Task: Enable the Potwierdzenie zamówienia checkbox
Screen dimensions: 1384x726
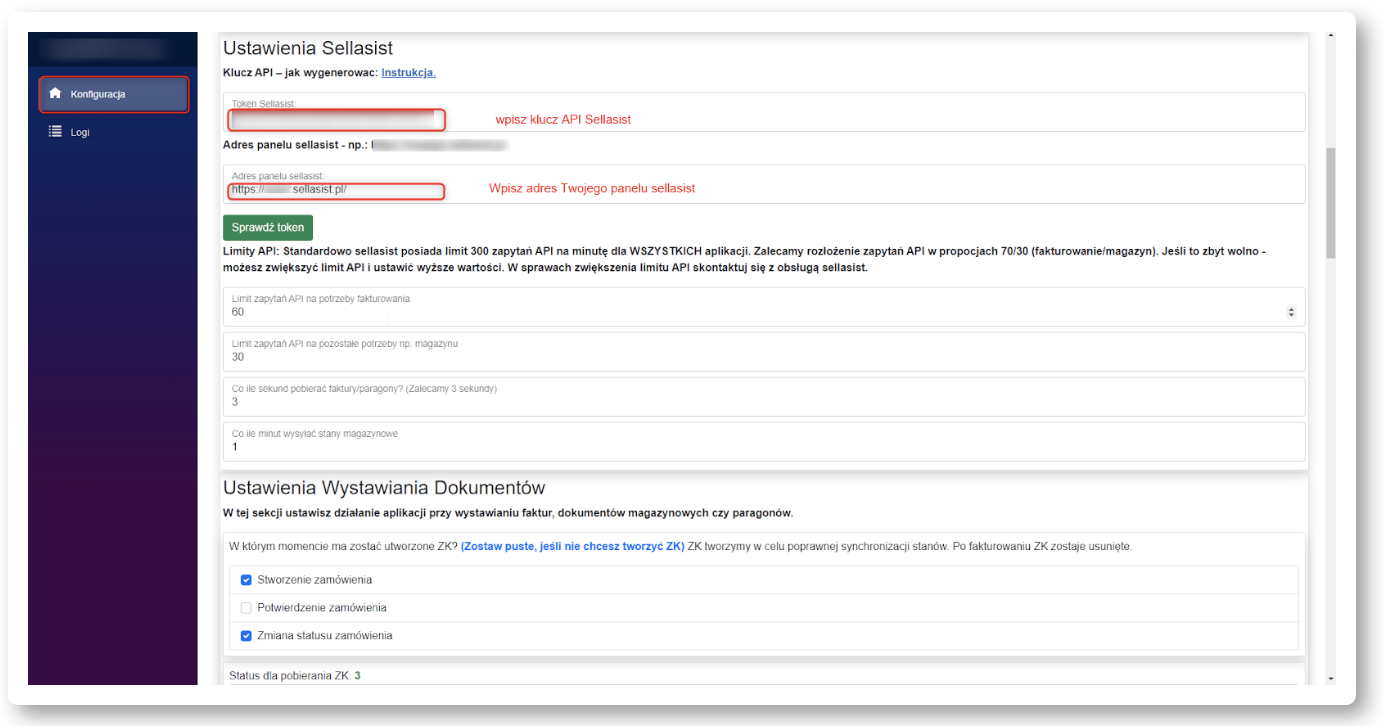Action: coord(246,608)
